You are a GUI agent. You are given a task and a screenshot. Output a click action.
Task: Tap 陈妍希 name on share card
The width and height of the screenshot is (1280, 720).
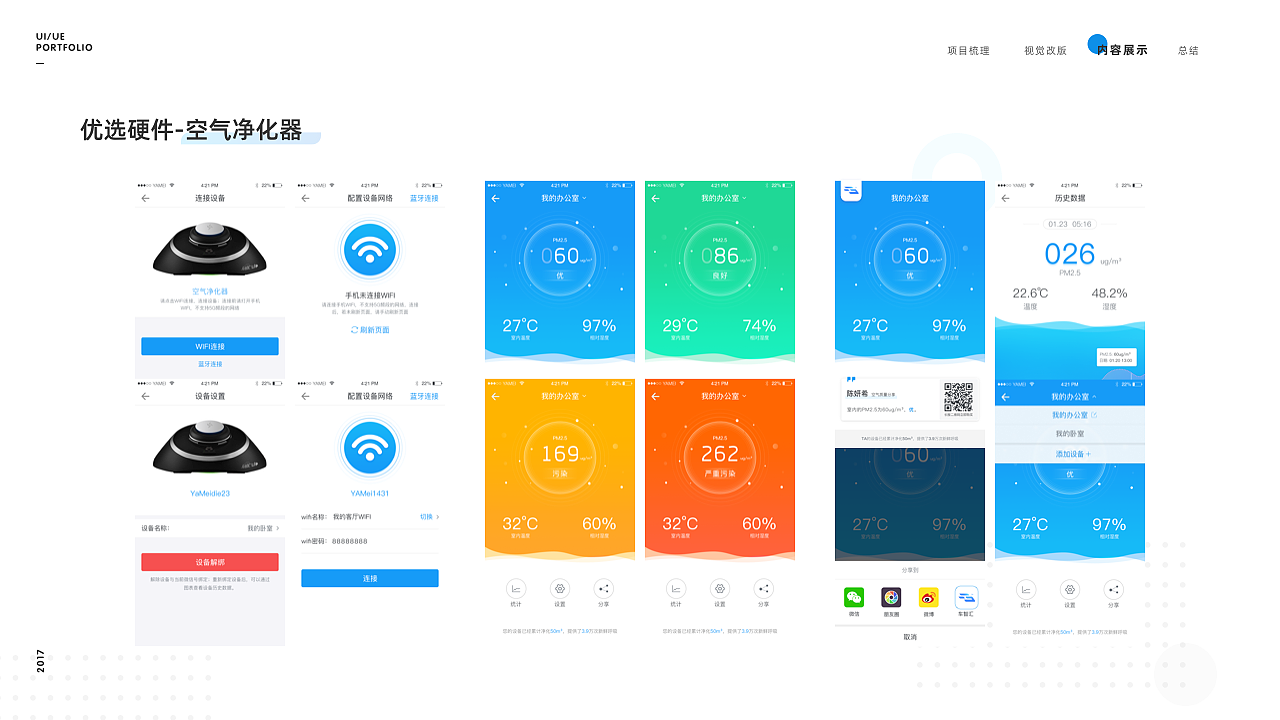856,394
